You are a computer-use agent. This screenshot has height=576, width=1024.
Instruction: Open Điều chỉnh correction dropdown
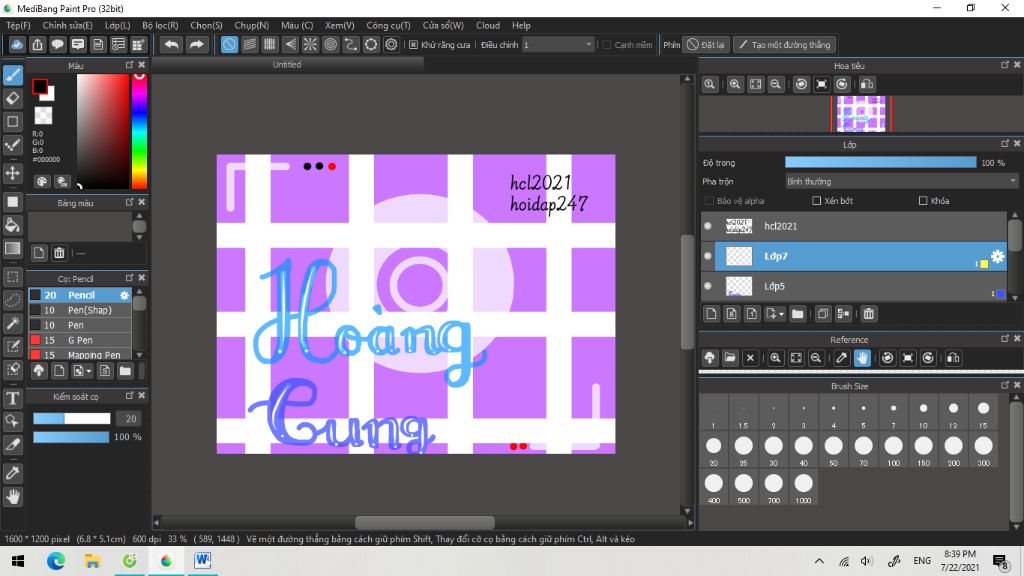pyautogui.click(x=558, y=44)
